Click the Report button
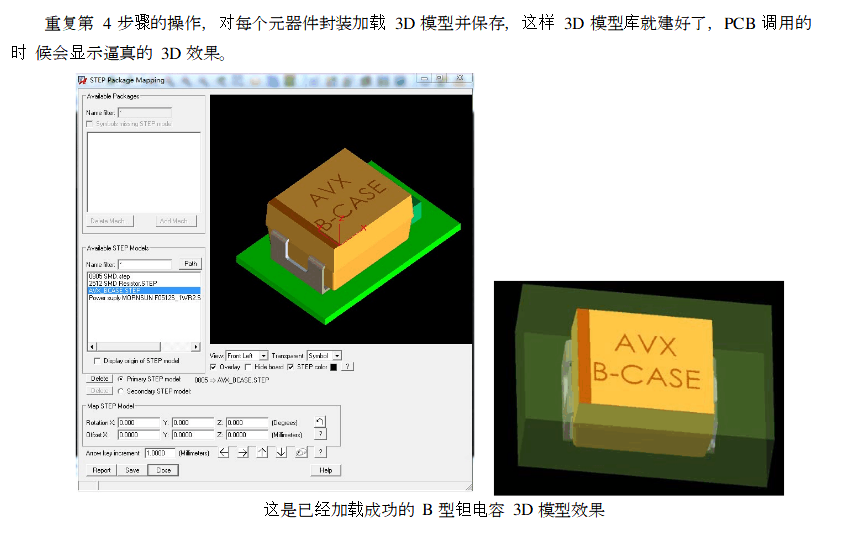Image resolution: width=857 pixels, height=543 pixels. tap(101, 470)
